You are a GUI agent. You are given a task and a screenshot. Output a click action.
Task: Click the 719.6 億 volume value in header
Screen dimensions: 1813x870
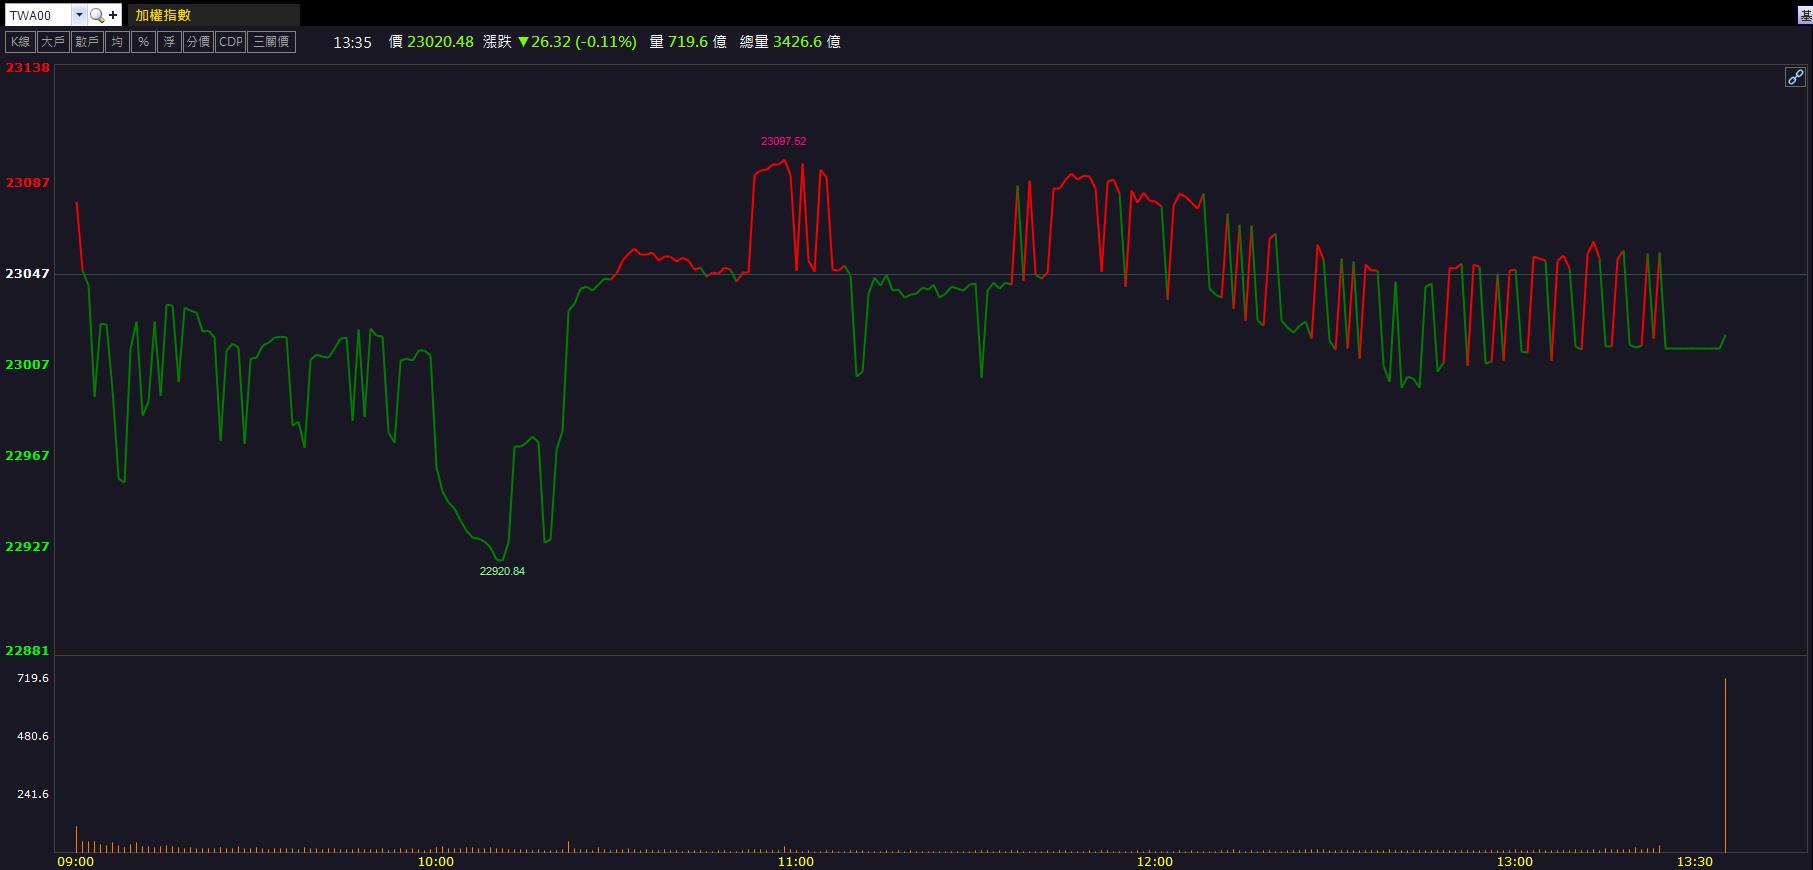tap(697, 42)
